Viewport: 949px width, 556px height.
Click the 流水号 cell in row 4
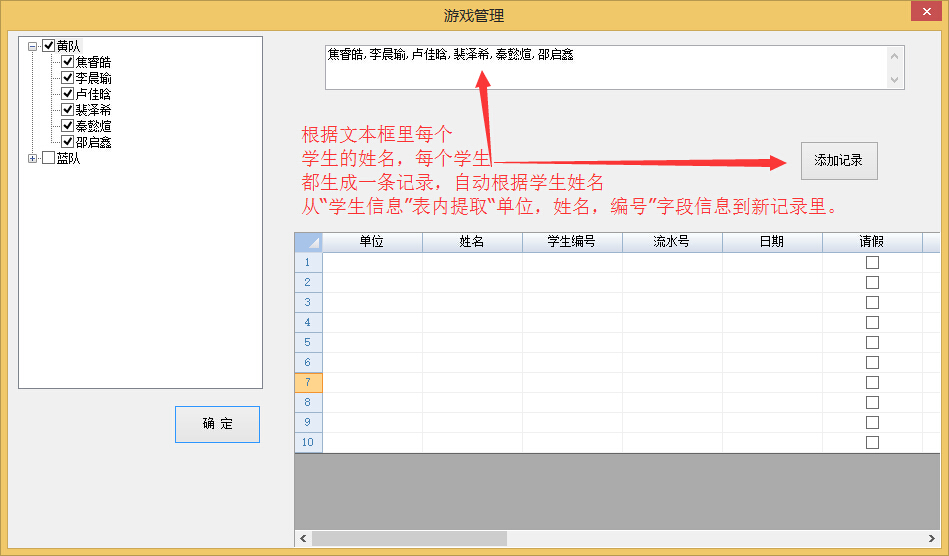672,322
